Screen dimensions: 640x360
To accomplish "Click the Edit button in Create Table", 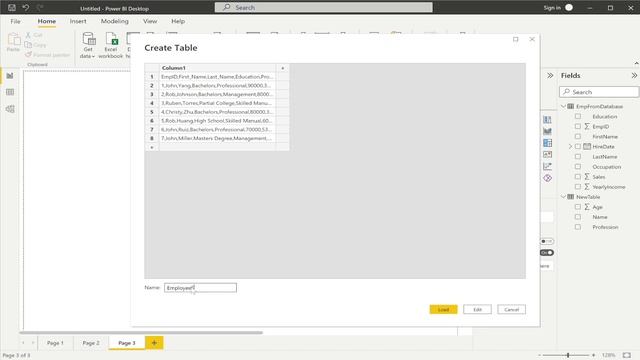I will 478,309.
